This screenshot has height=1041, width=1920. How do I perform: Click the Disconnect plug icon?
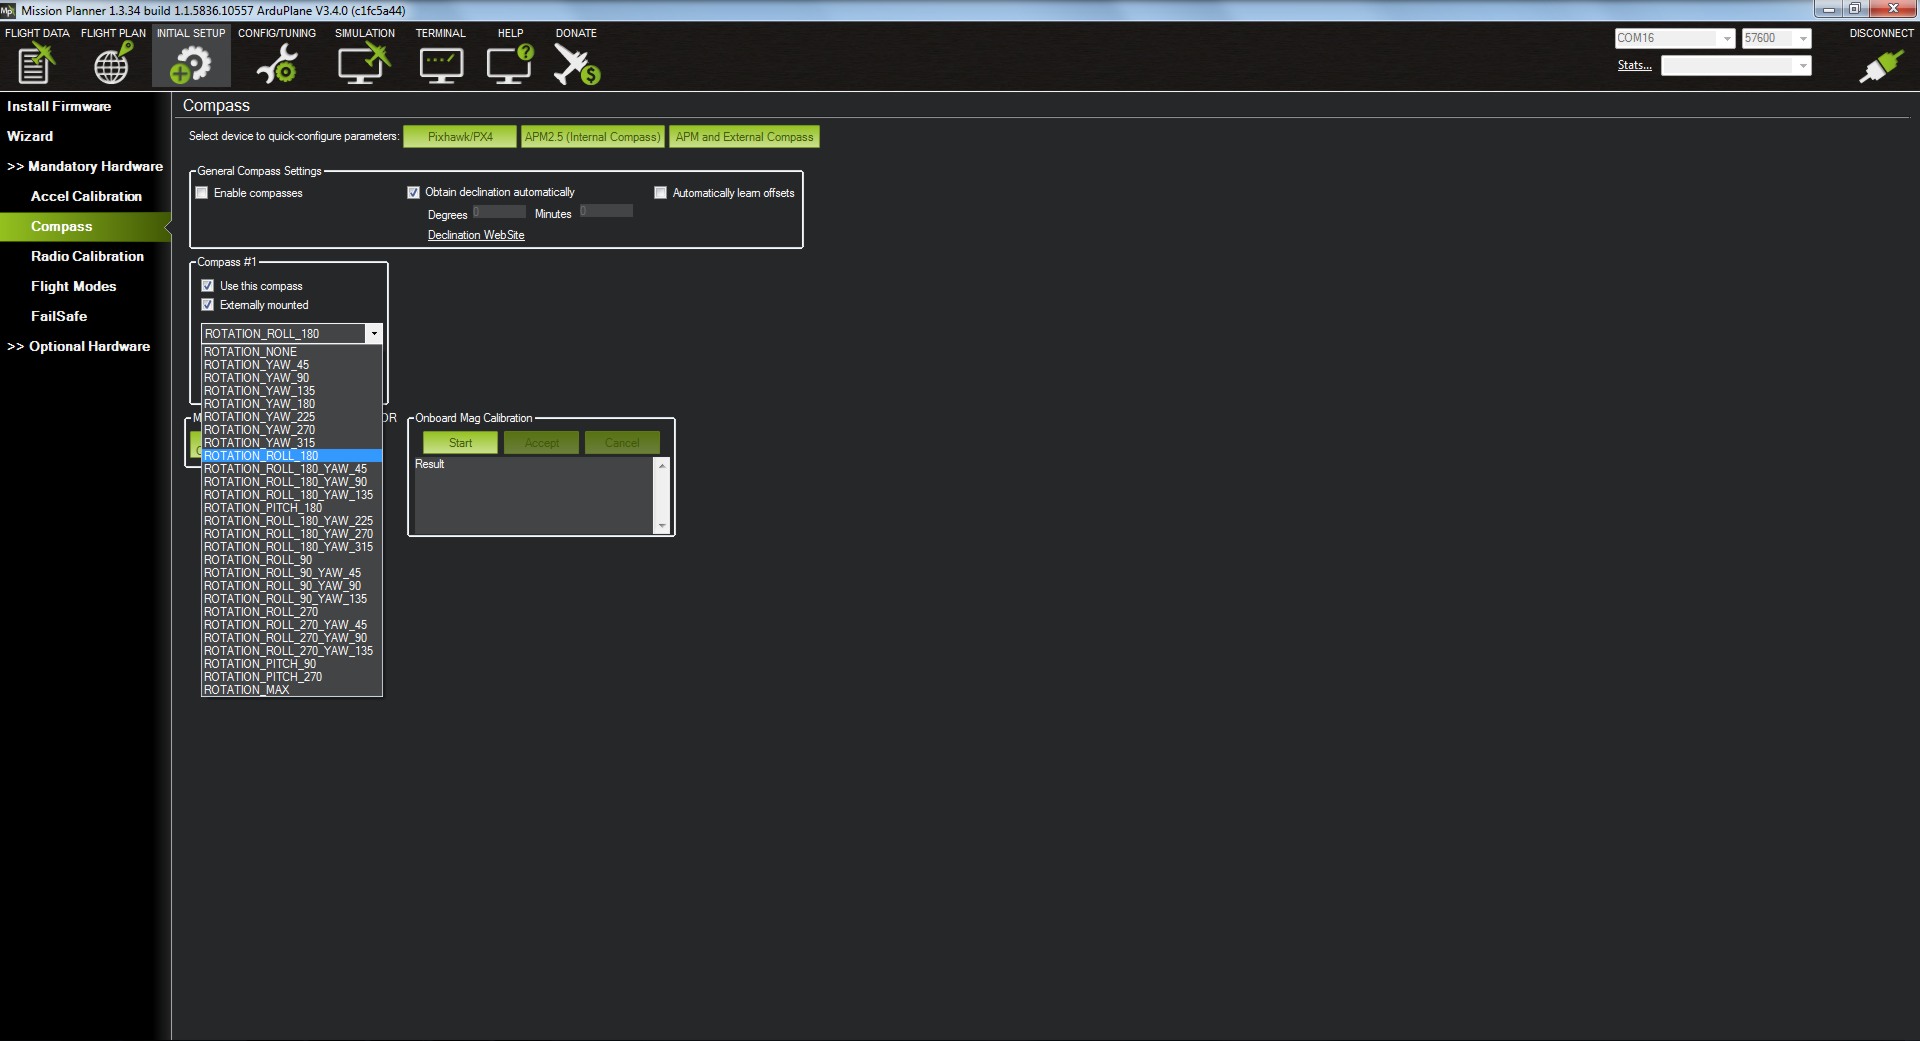(x=1880, y=66)
